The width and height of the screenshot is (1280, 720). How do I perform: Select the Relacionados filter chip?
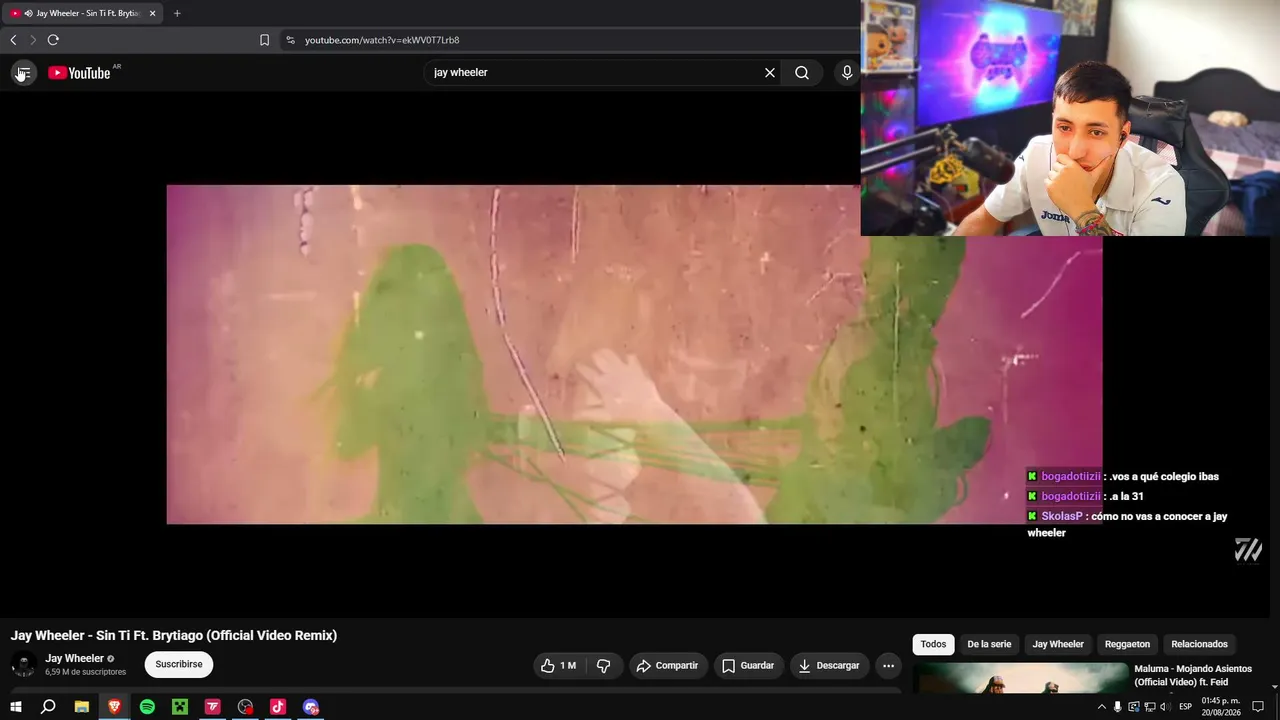[1199, 644]
